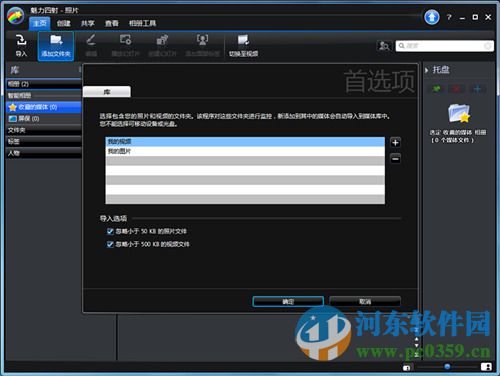Viewport: 500px width, 376px height.
Task: Select 我的图片 row in folder list
Action: 245,151
